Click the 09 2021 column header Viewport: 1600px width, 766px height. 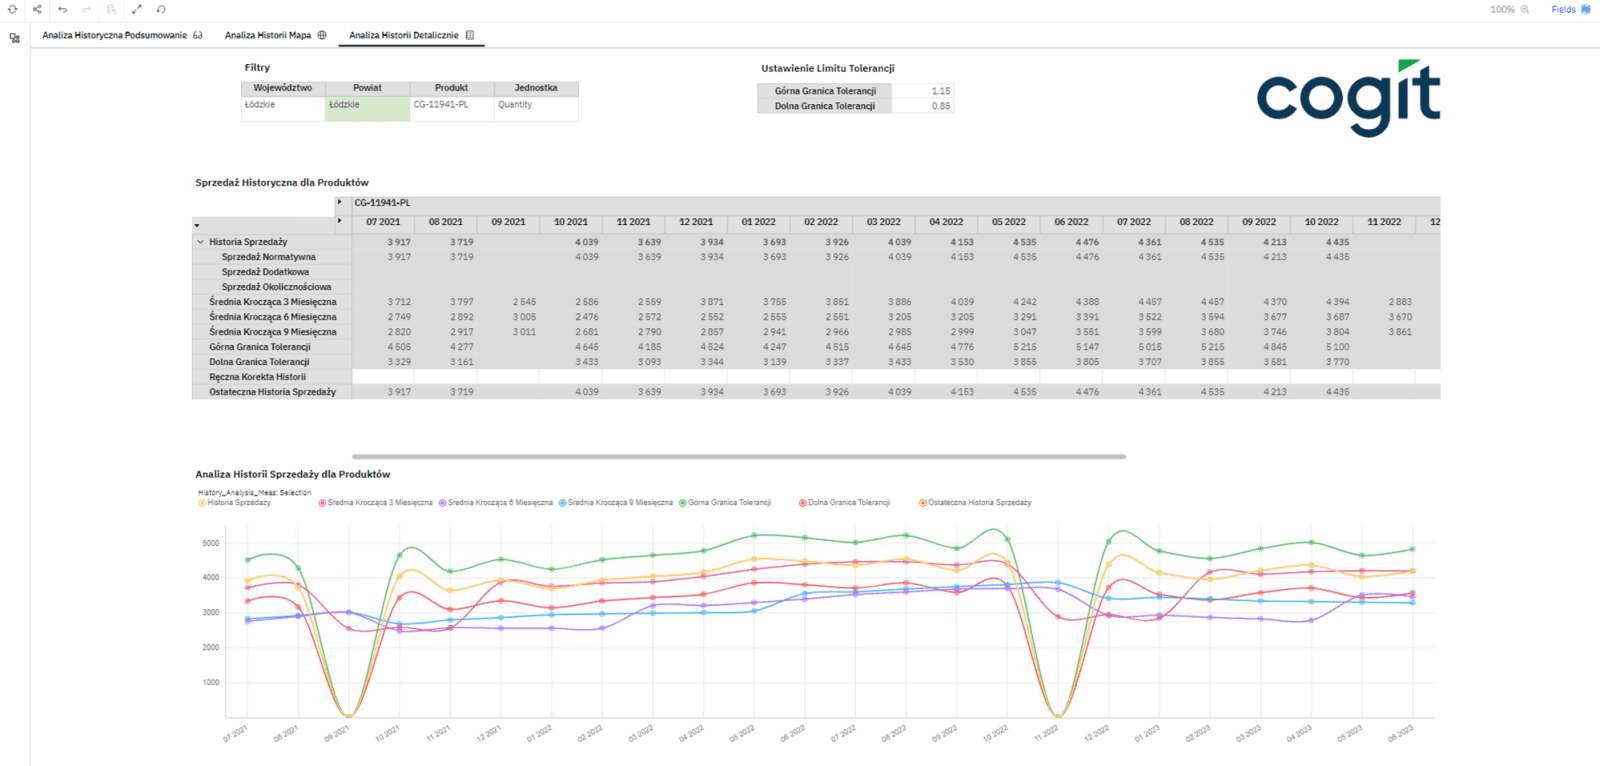508,222
